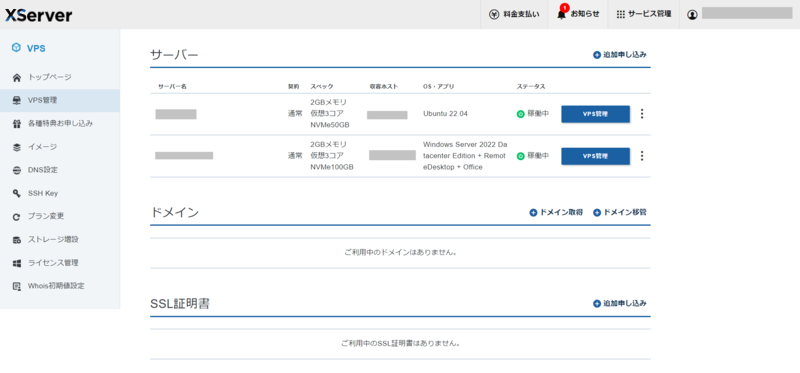Image resolution: width=800 pixels, height=373 pixels.
Task: Click the スペック column header
Action: pyautogui.click(x=322, y=87)
